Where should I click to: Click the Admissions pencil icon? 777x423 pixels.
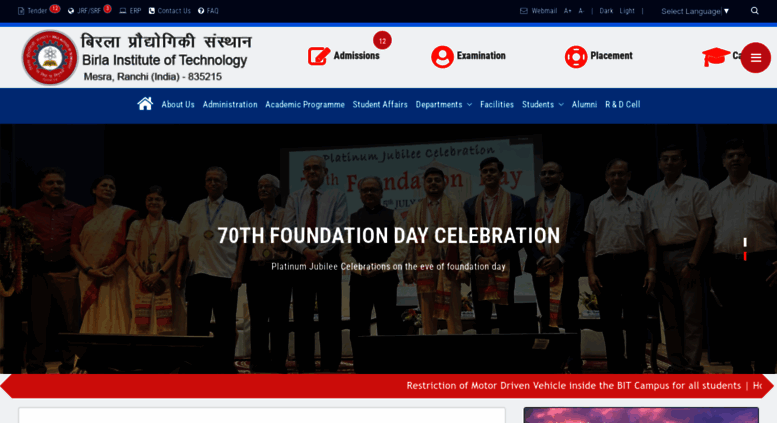point(319,56)
